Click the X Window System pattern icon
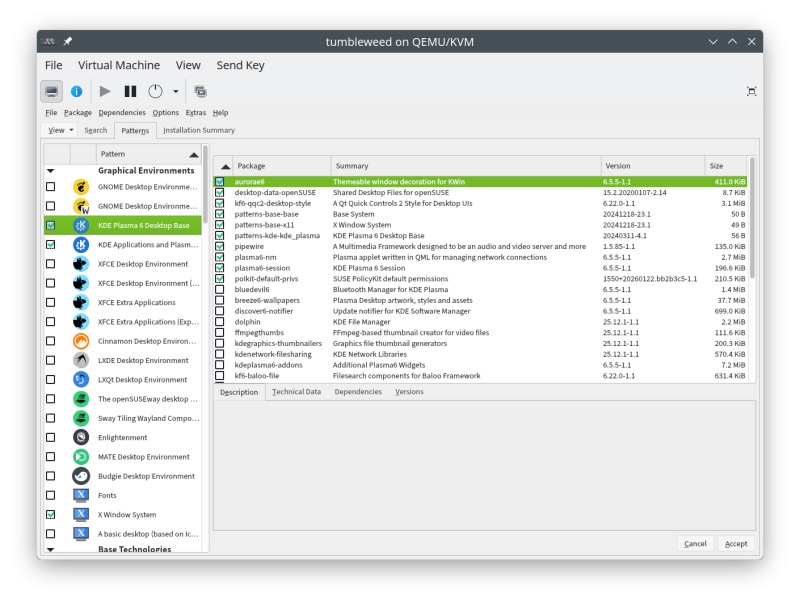 [x=81, y=515]
